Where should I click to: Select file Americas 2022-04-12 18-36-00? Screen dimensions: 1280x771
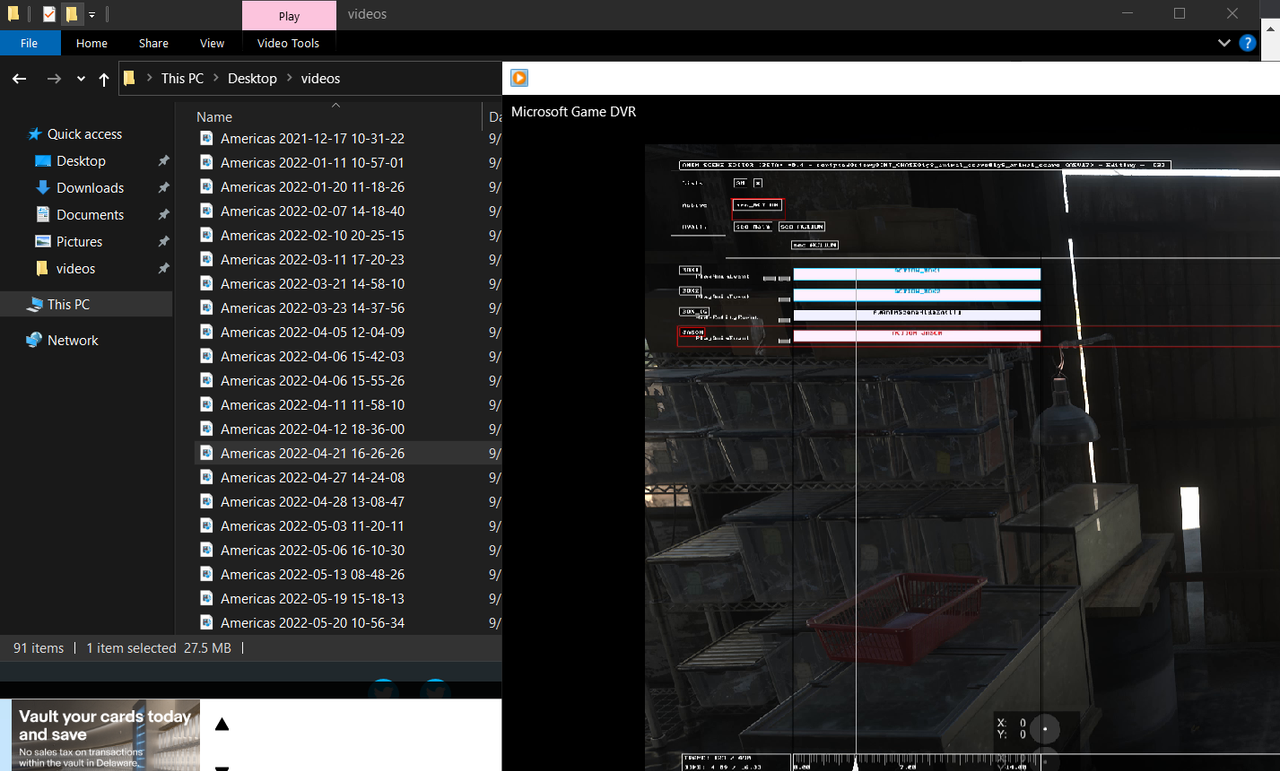click(312, 429)
